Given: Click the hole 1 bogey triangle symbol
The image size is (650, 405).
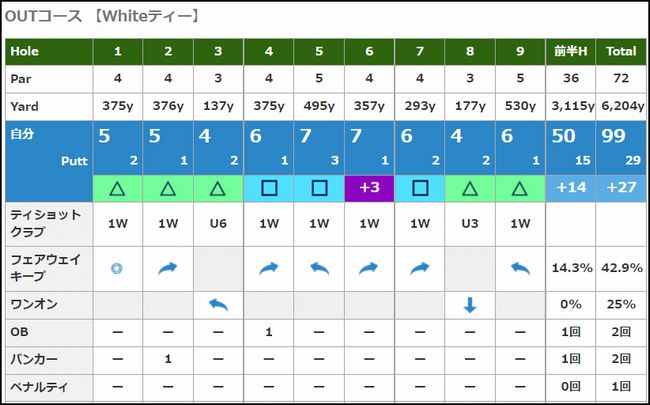Looking at the screenshot, I should pos(118,187).
